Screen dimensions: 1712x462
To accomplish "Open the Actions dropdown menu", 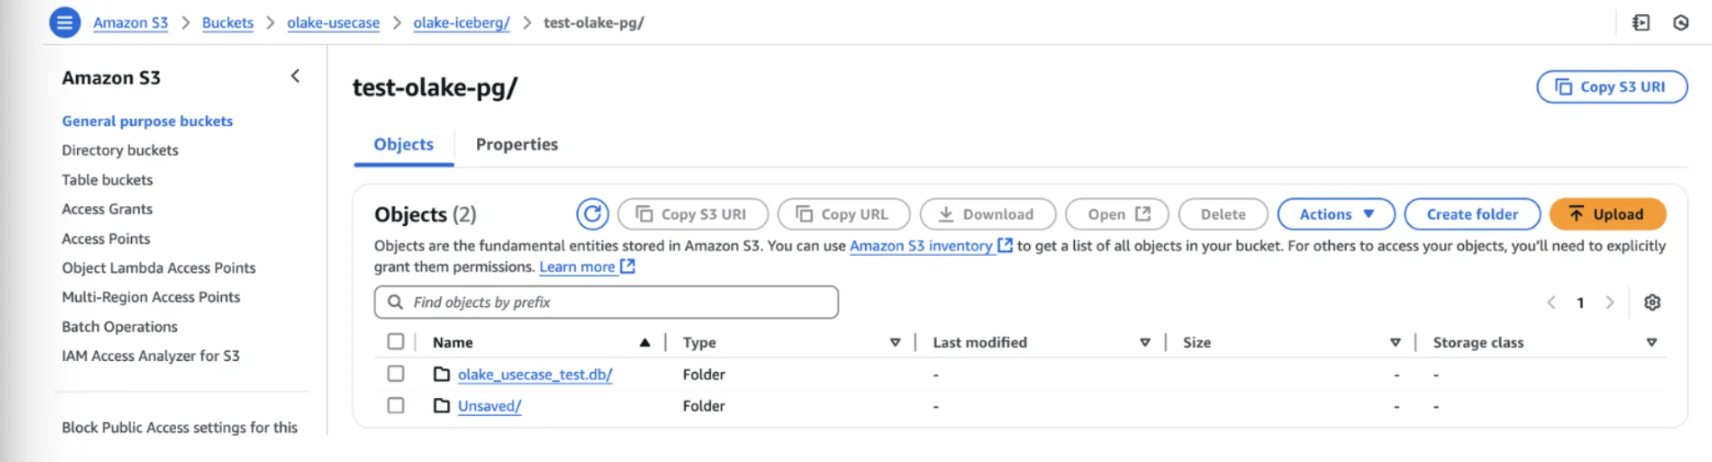I will coord(1336,214).
